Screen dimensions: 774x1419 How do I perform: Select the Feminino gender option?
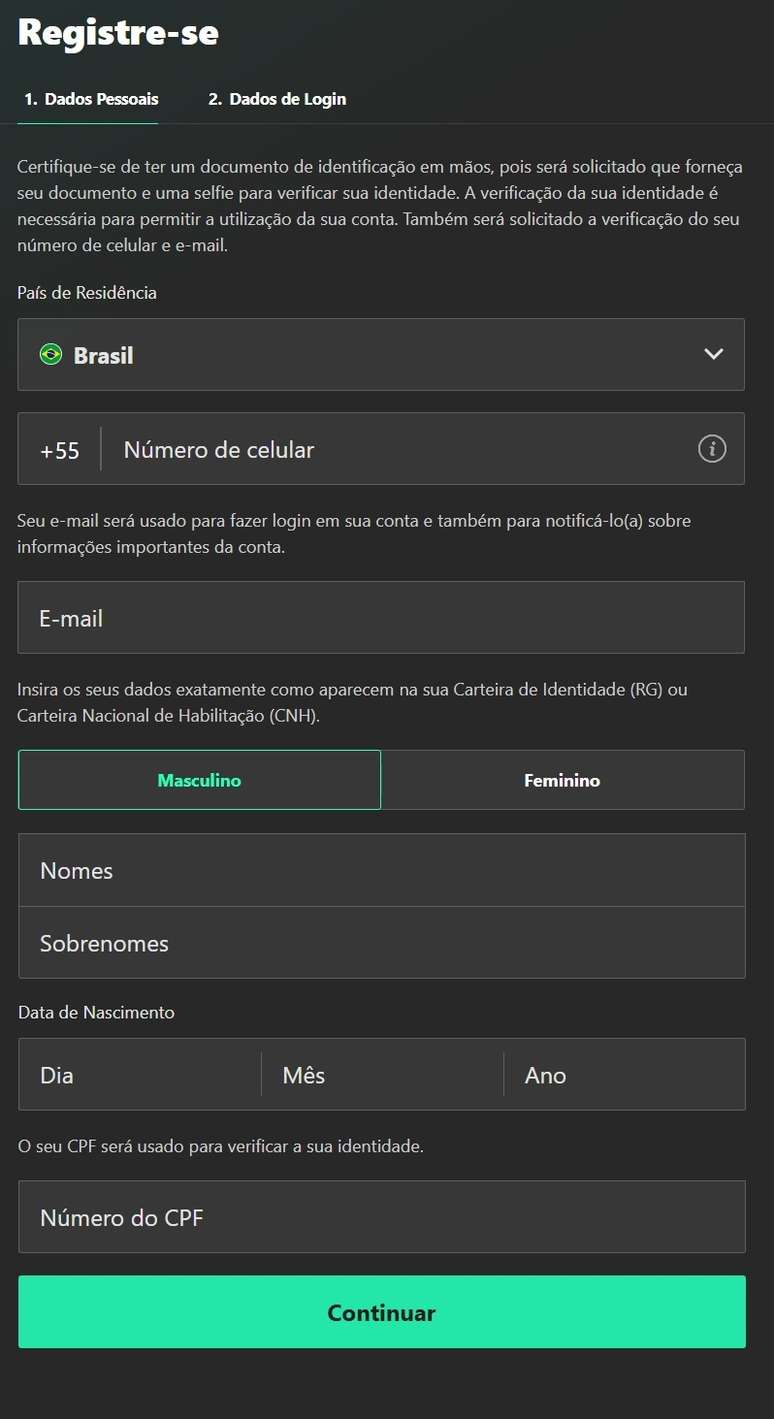point(562,779)
